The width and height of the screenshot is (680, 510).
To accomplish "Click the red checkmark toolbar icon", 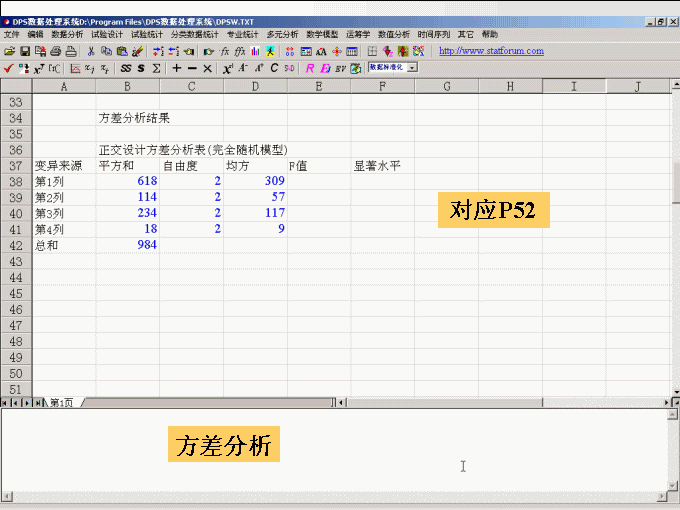I will pyautogui.click(x=8, y=68).
